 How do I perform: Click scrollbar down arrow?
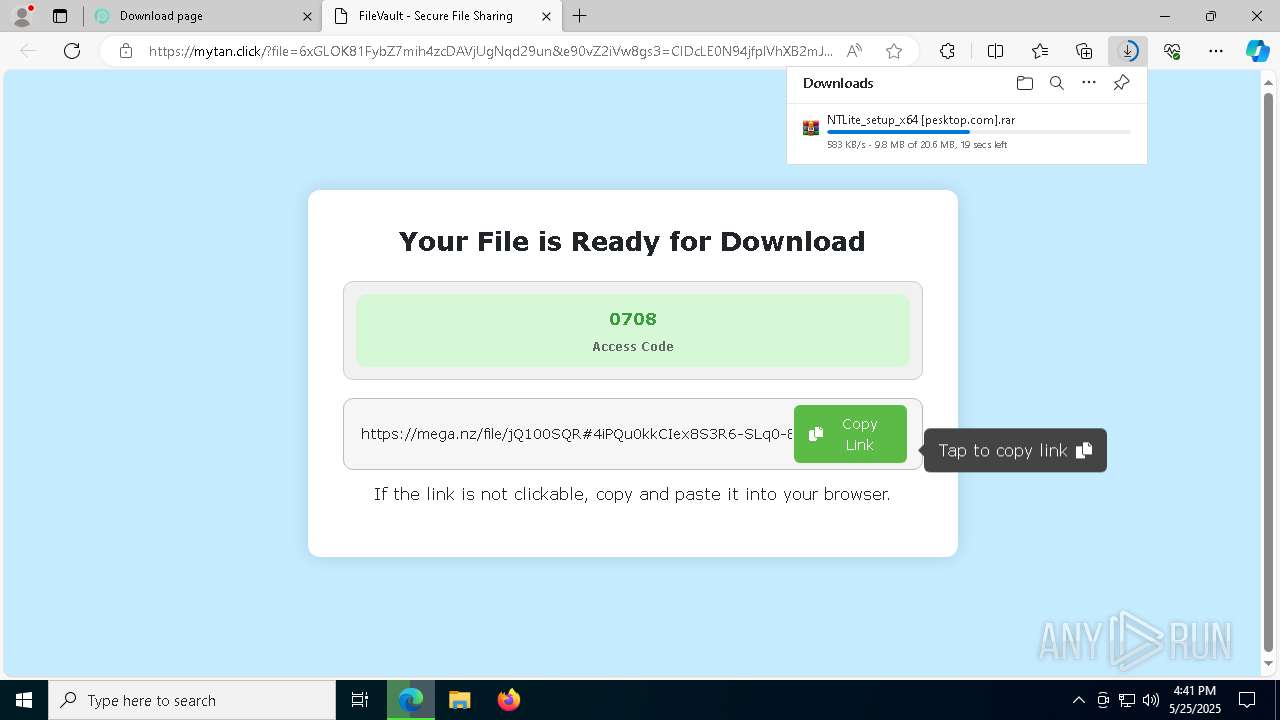click(x=1269, y=663)
